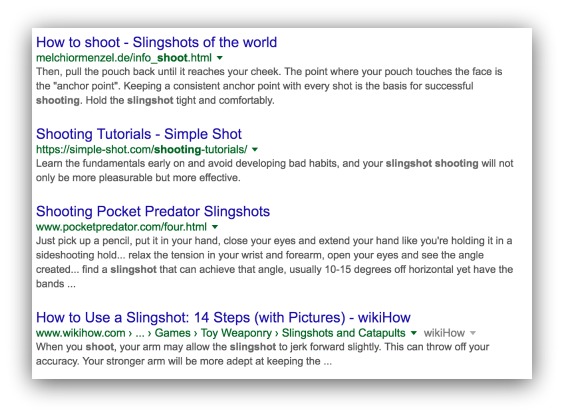
Task: Click the www.pocketpredator.com/four.html URL
Action: [x=122, y=227]
